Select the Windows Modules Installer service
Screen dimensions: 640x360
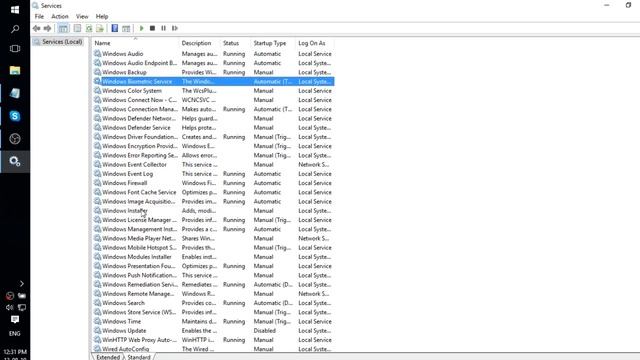(213, 257)
